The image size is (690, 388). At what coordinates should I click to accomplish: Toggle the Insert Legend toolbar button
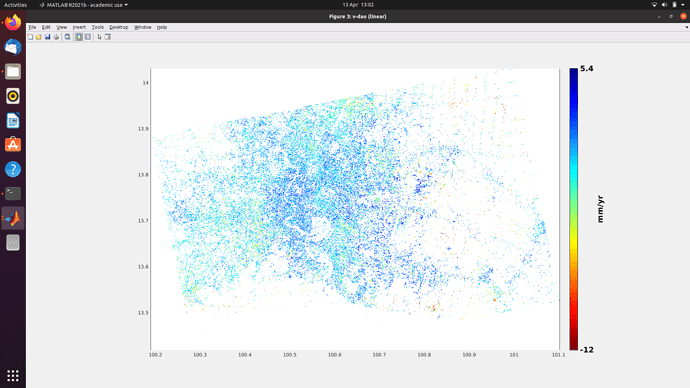tap(88, 37)
